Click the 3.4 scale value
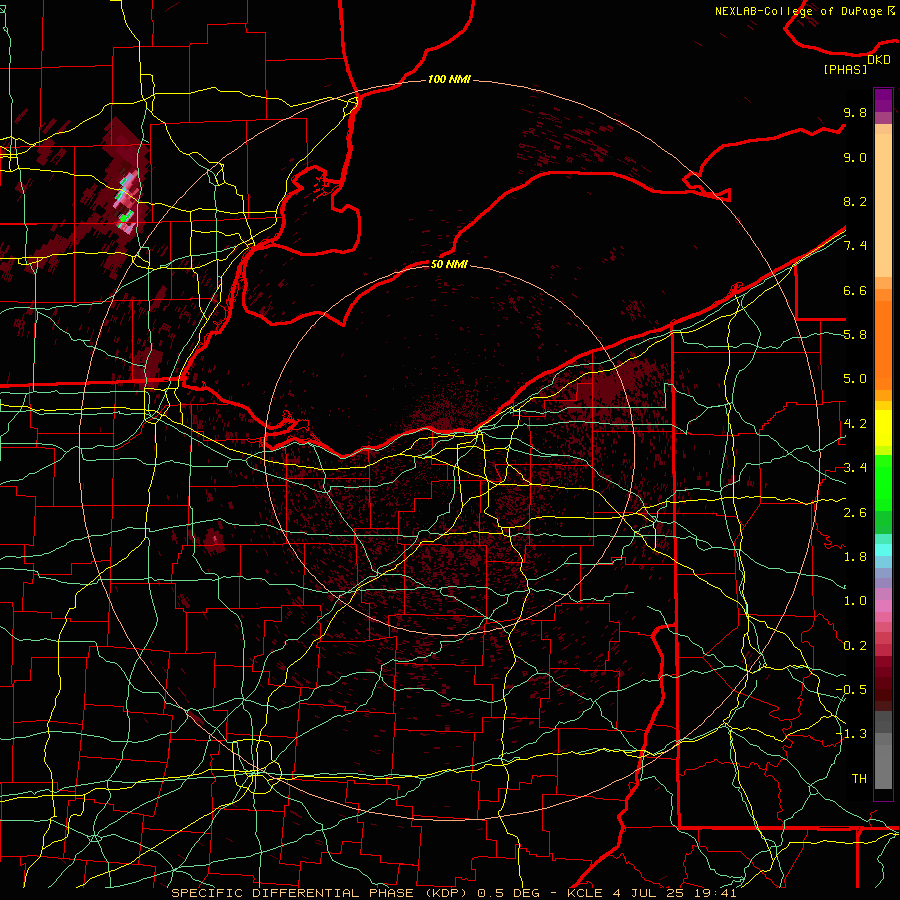This screenshot has height=900, width=900. 855,468
